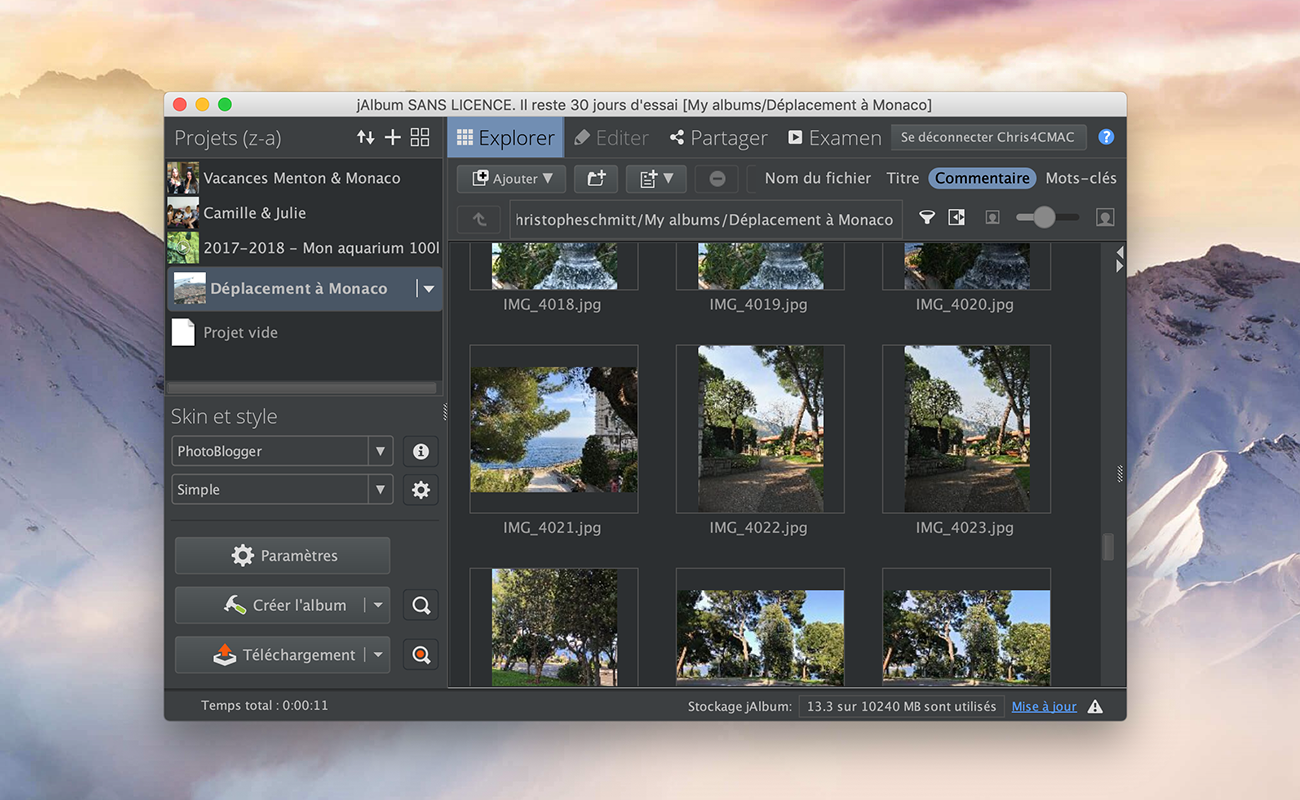The width and height of the screenshot is (1300, 800).
Task: Toggle Mots-clés caption display
Action: (1080, 179)
